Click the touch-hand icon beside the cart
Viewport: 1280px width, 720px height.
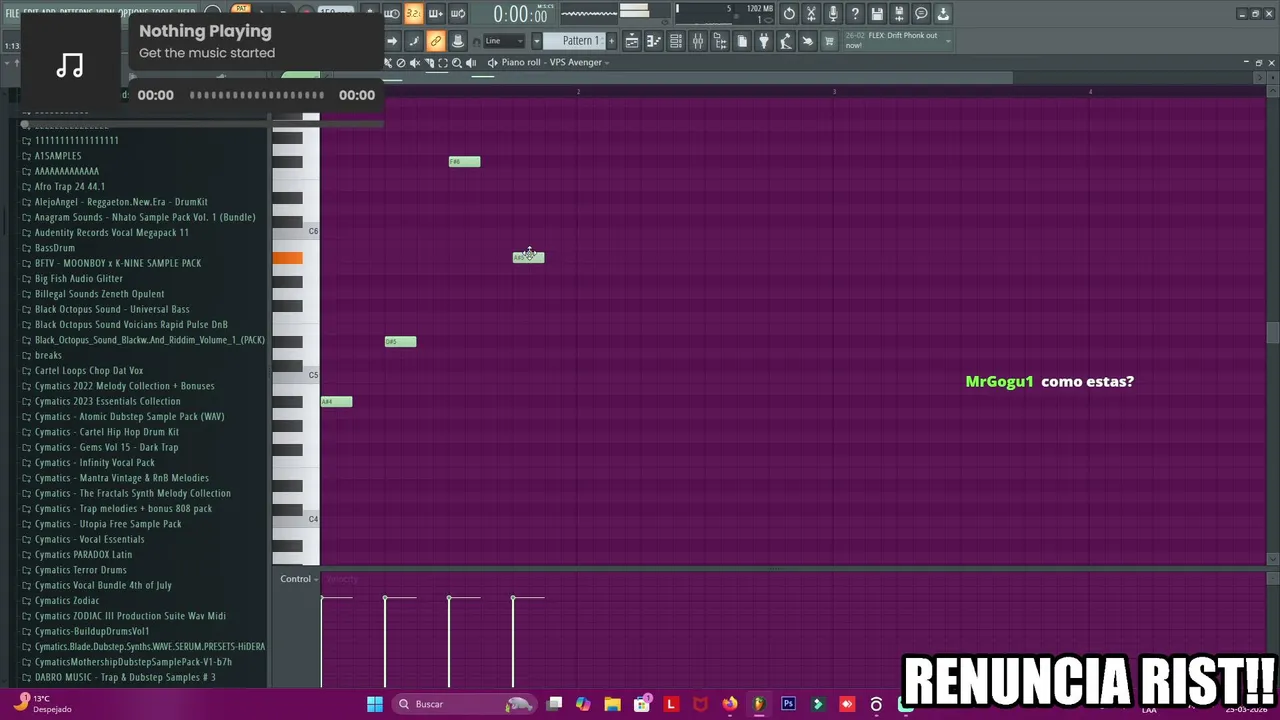(x=807, y=41)
